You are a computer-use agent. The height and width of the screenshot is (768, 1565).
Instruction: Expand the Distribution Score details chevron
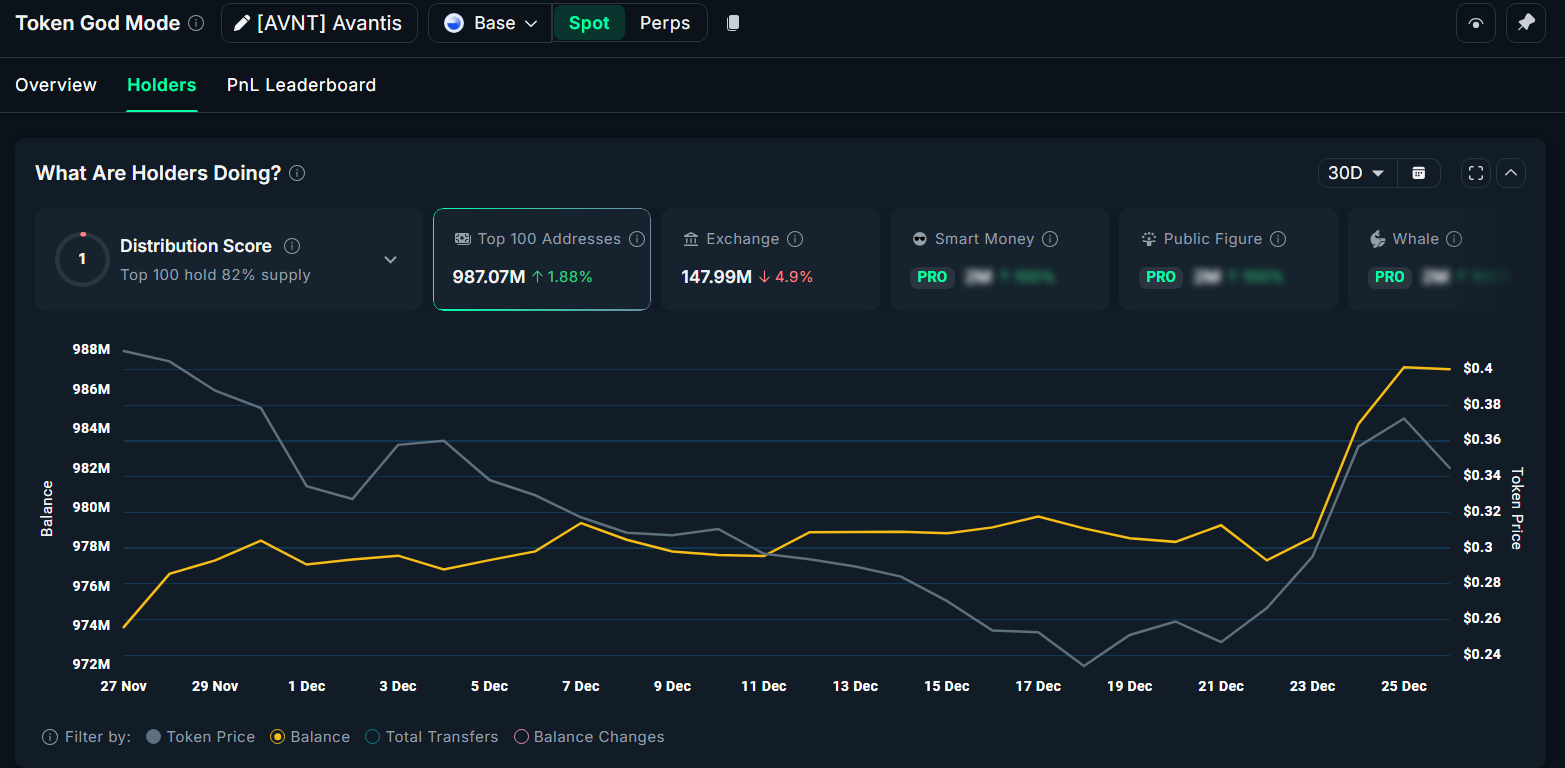click(390, 258)
